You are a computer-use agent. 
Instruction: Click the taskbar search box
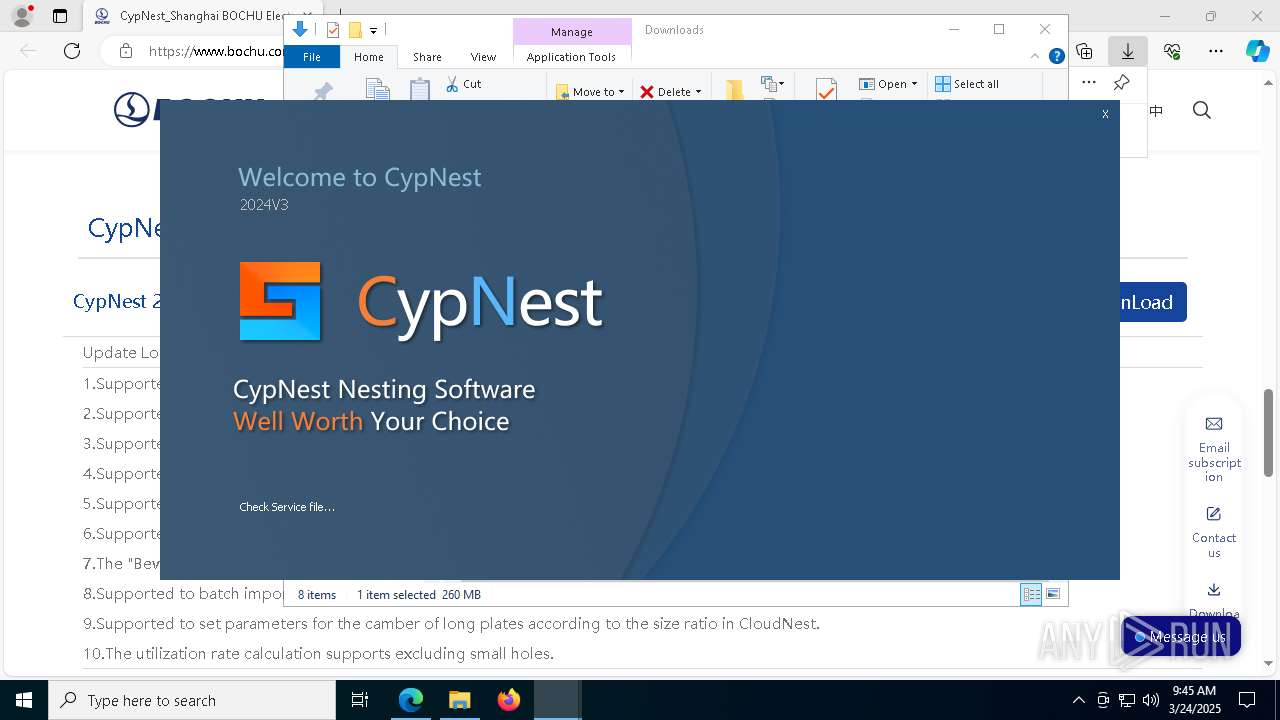(192, 700)
